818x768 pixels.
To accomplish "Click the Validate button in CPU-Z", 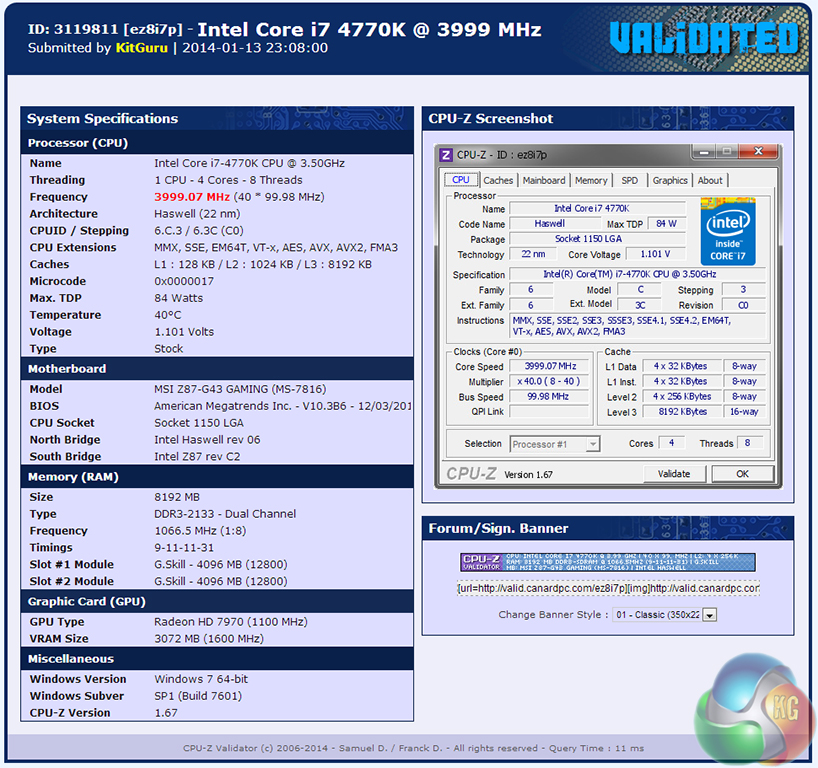I will point(674,474).
